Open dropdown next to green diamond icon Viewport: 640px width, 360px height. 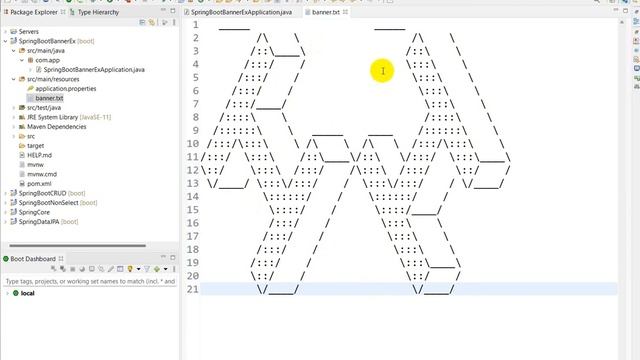click(x=165, y=269)
